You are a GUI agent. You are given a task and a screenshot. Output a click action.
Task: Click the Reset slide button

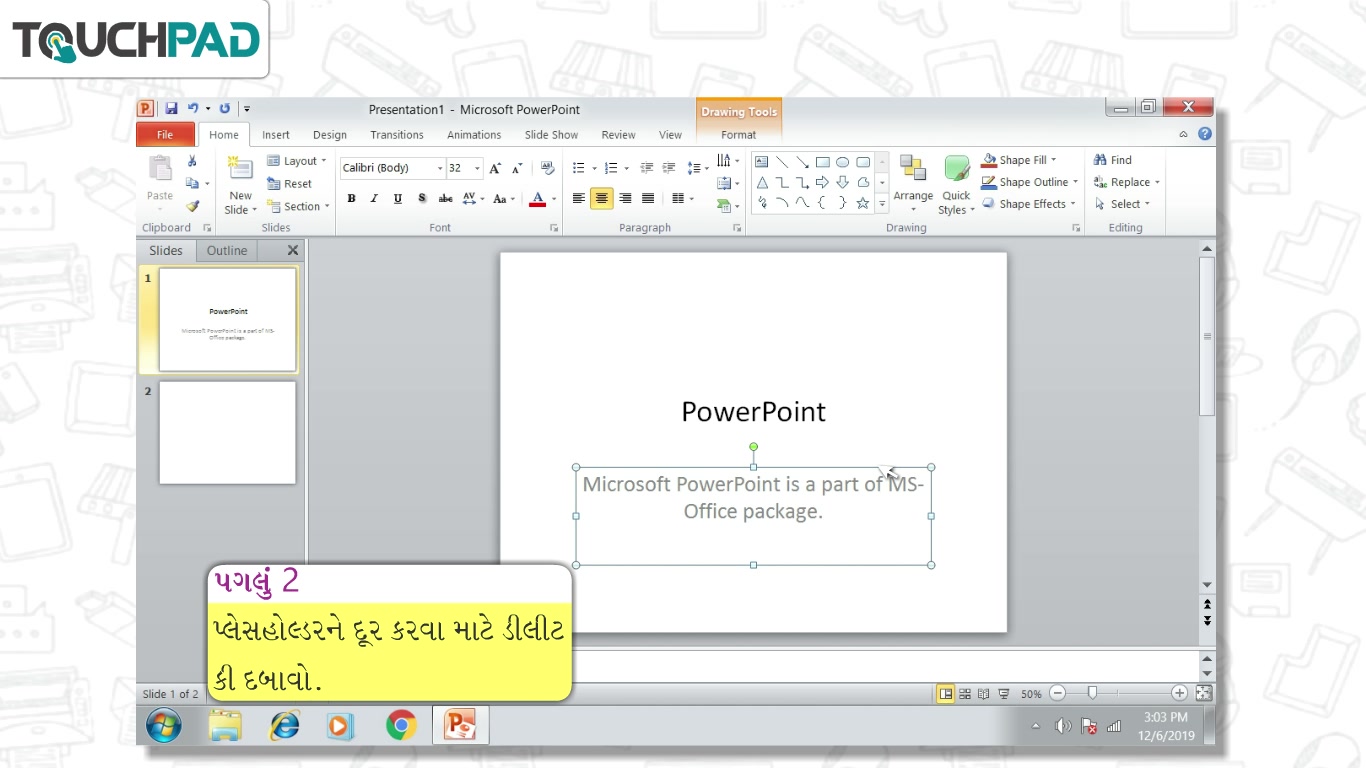[289, 184]
